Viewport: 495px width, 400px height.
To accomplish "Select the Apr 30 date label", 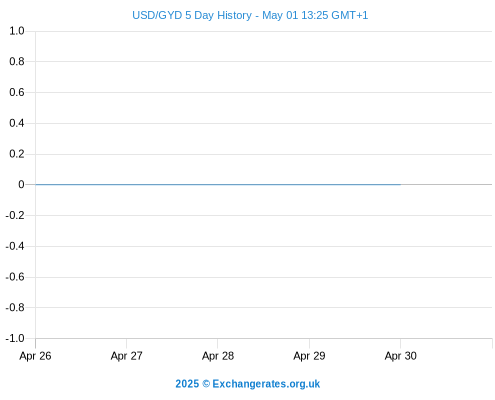I will (x=401, y=356).
